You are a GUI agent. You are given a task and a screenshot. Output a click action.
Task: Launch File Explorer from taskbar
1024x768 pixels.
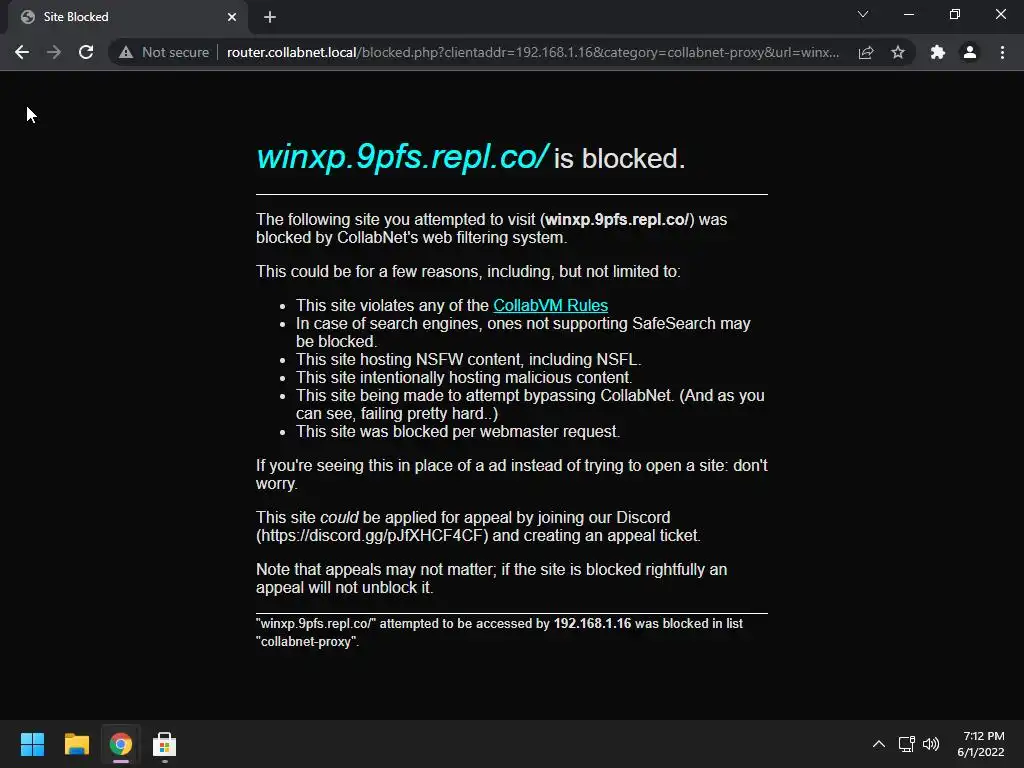76,744
